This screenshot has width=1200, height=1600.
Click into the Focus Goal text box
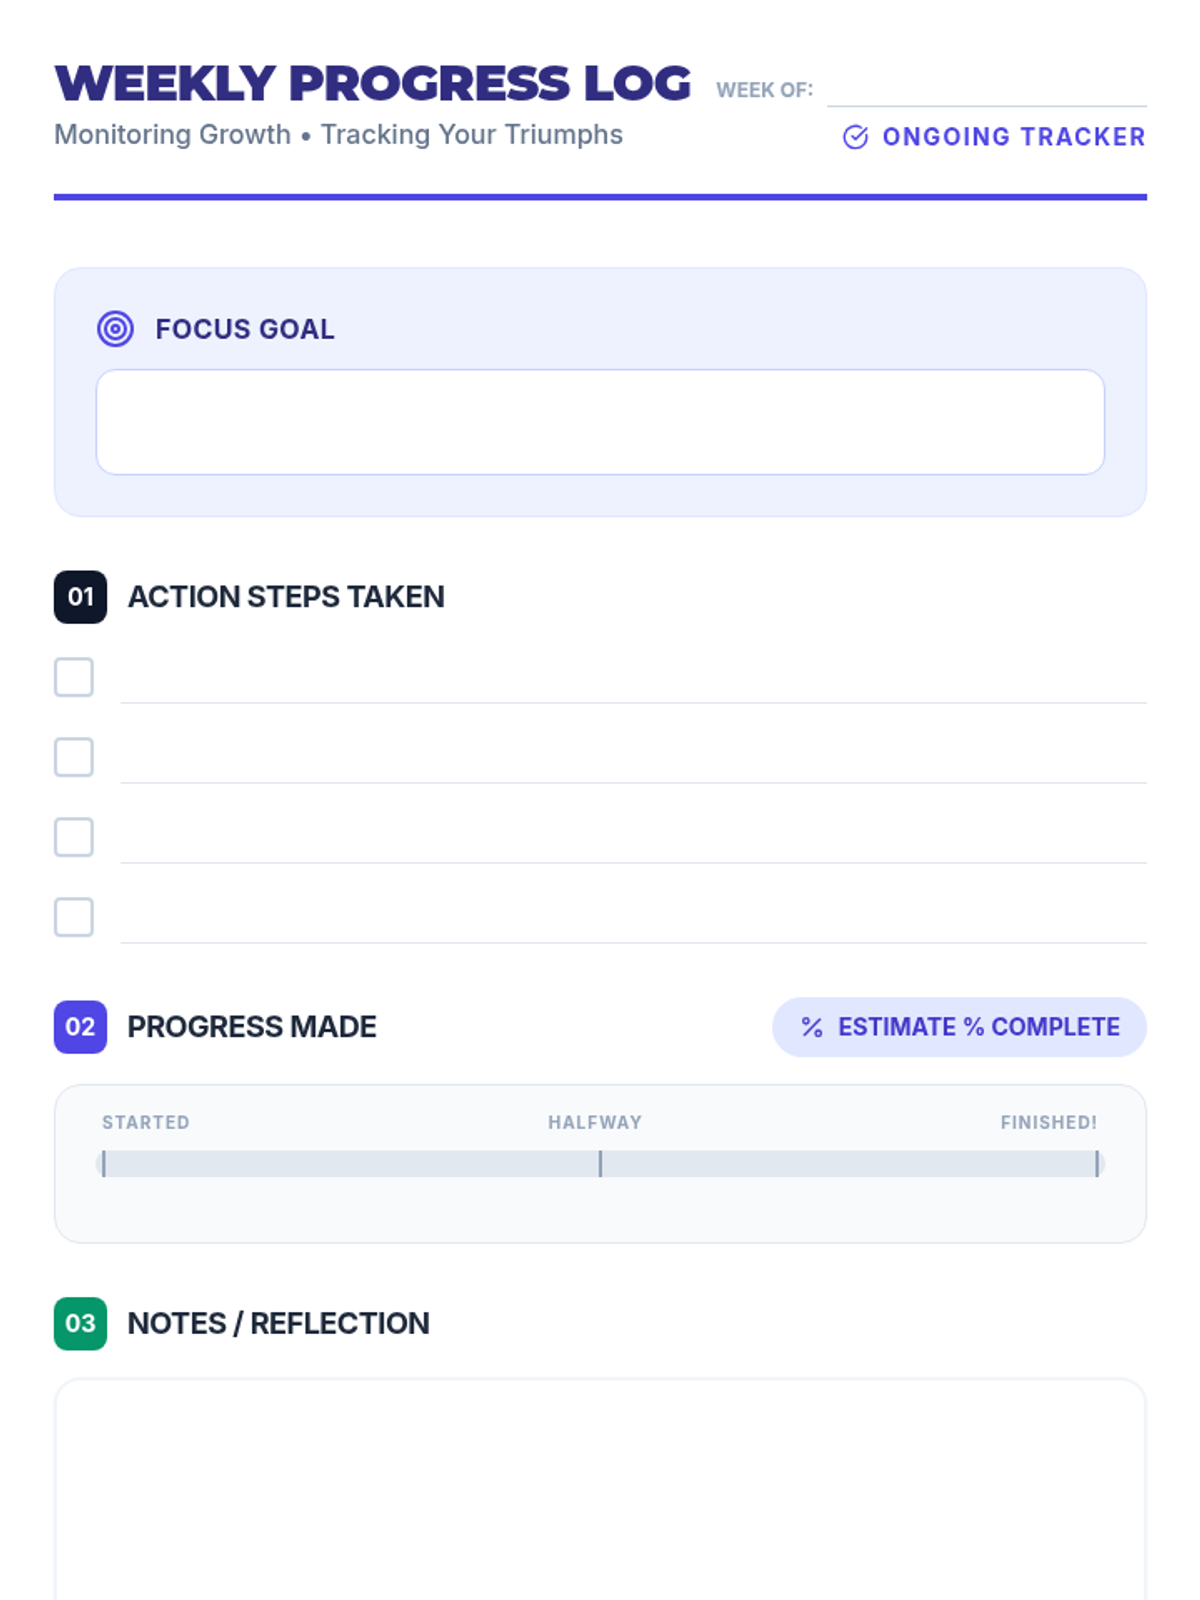(600, 422)
